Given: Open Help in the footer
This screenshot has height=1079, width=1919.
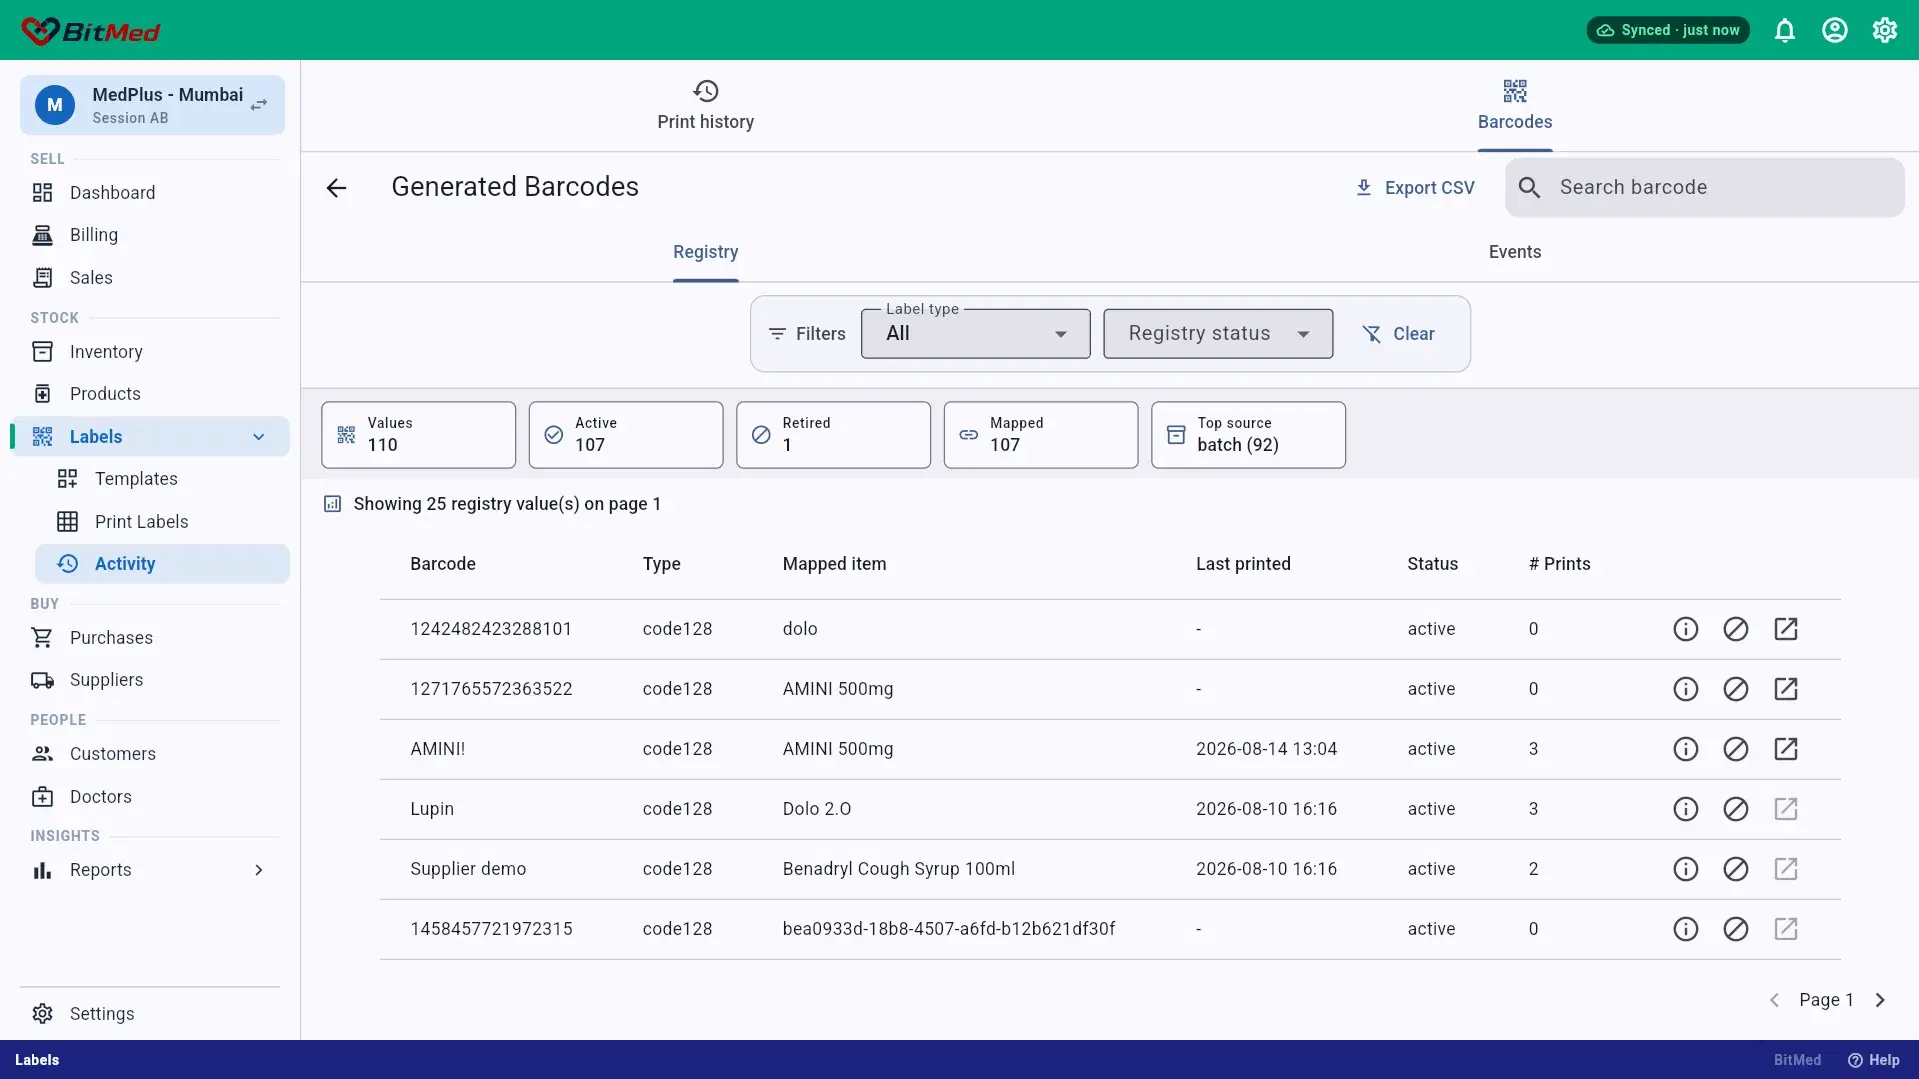Looking at the screenshot, I should (x=1873, y=1060).
